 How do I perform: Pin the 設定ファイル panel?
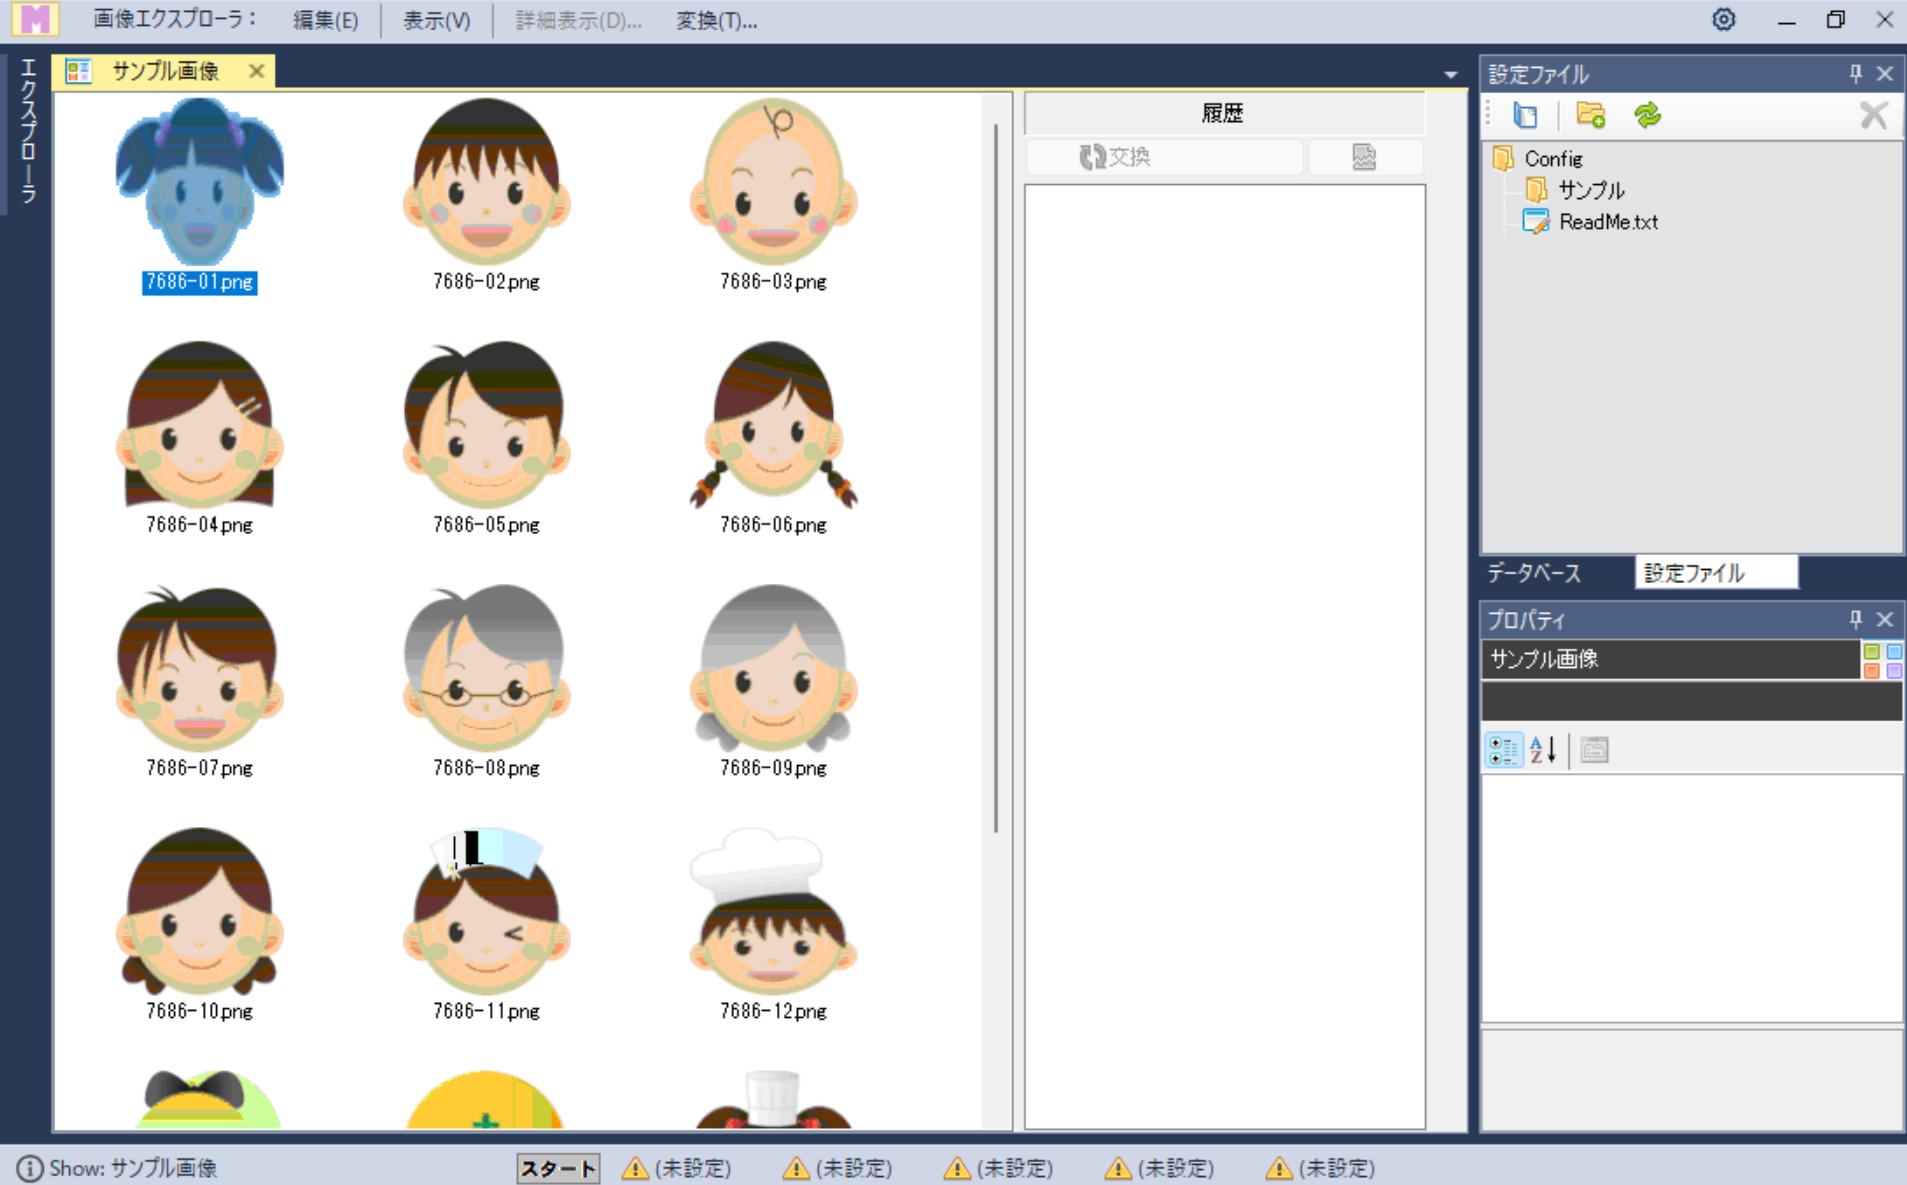pos(1855,74)
